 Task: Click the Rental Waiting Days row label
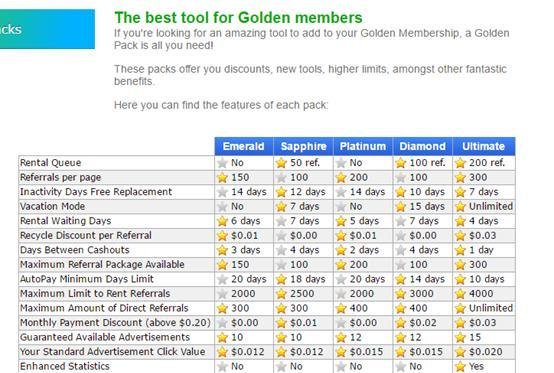(x=66, y=221)
